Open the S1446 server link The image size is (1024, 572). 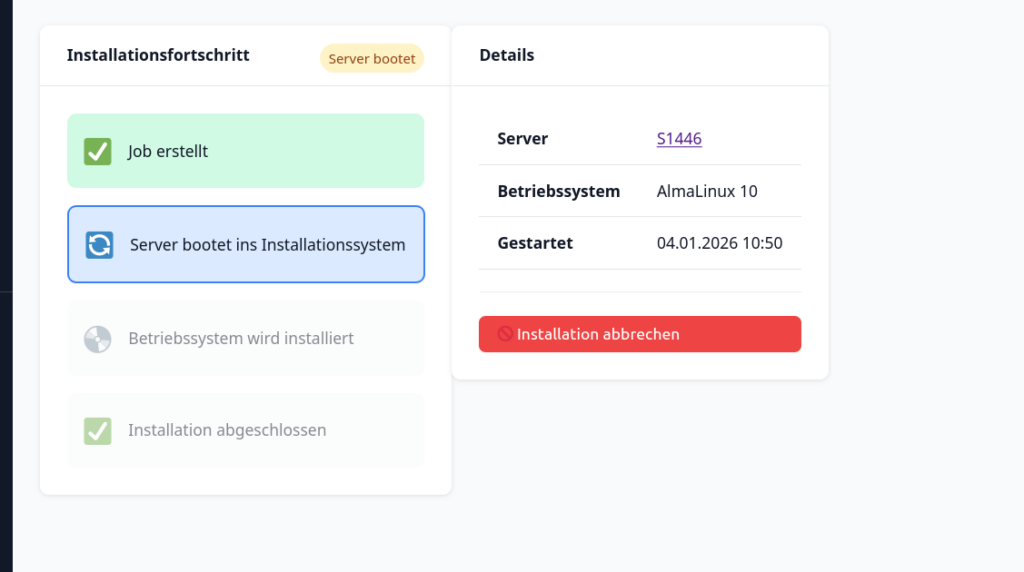tap(679, 139)
